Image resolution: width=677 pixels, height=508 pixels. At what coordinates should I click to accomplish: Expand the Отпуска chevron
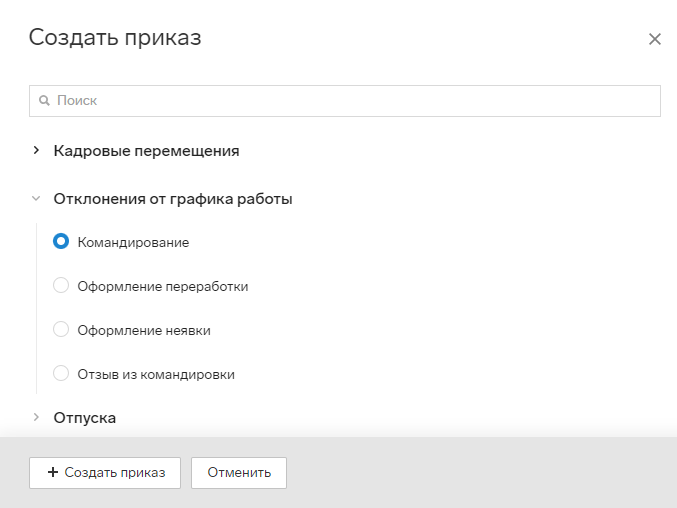[x=36, y=417]
